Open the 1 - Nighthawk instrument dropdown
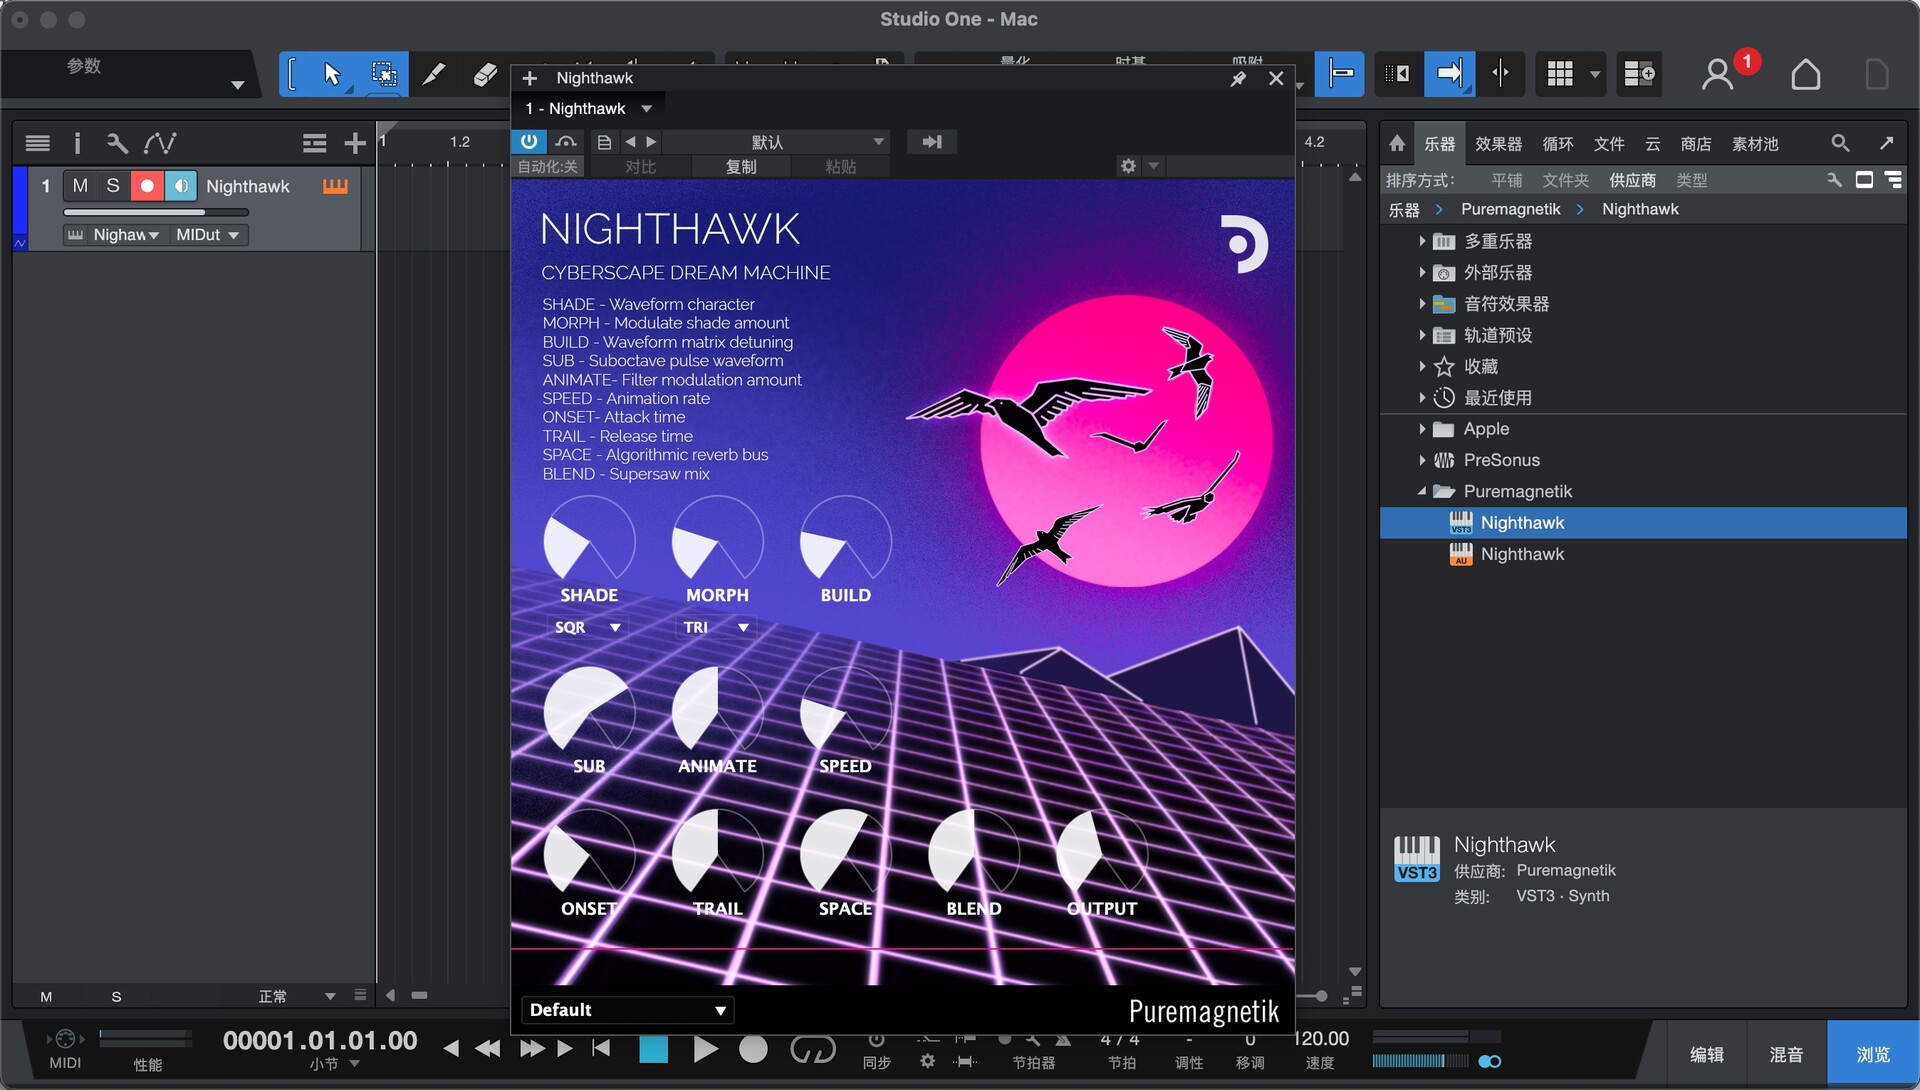Screen dimensions: 1920x1090 (x=589, y=109)
